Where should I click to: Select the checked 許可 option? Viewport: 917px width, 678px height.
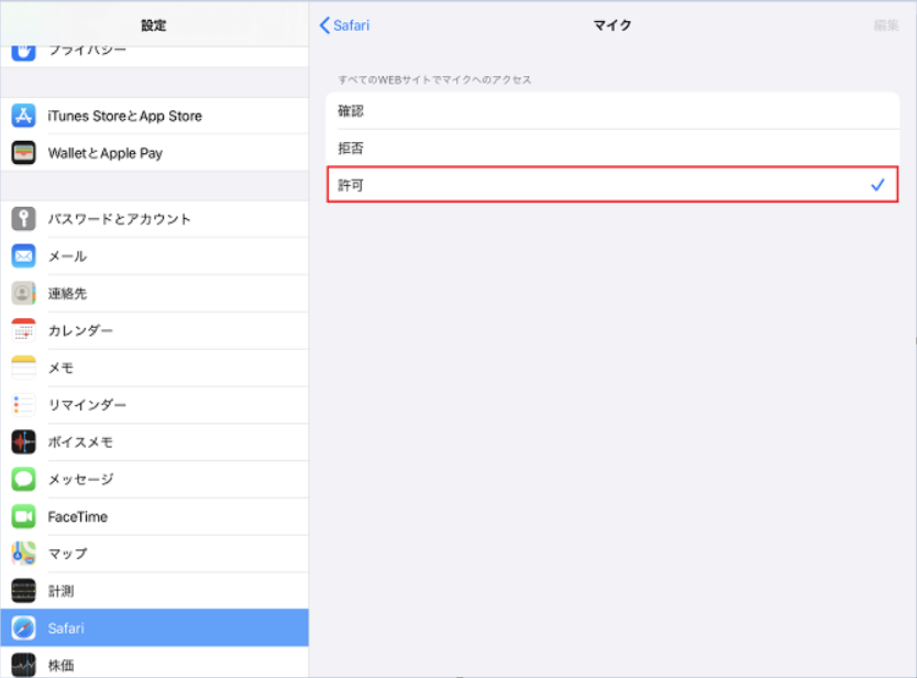(x=612, y=185)
